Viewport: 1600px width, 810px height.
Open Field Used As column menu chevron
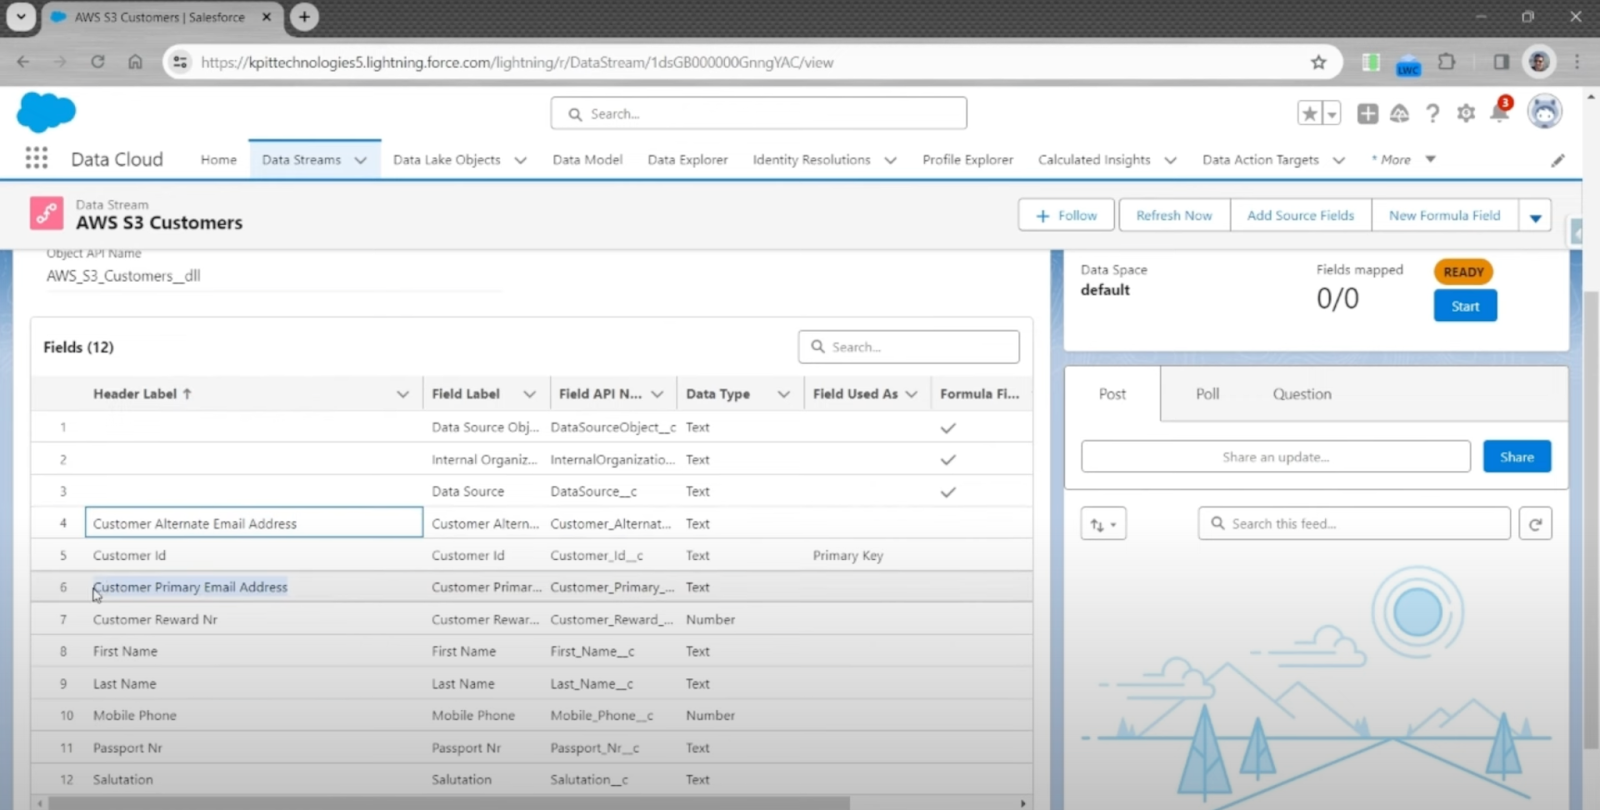[x=911, y=394]
